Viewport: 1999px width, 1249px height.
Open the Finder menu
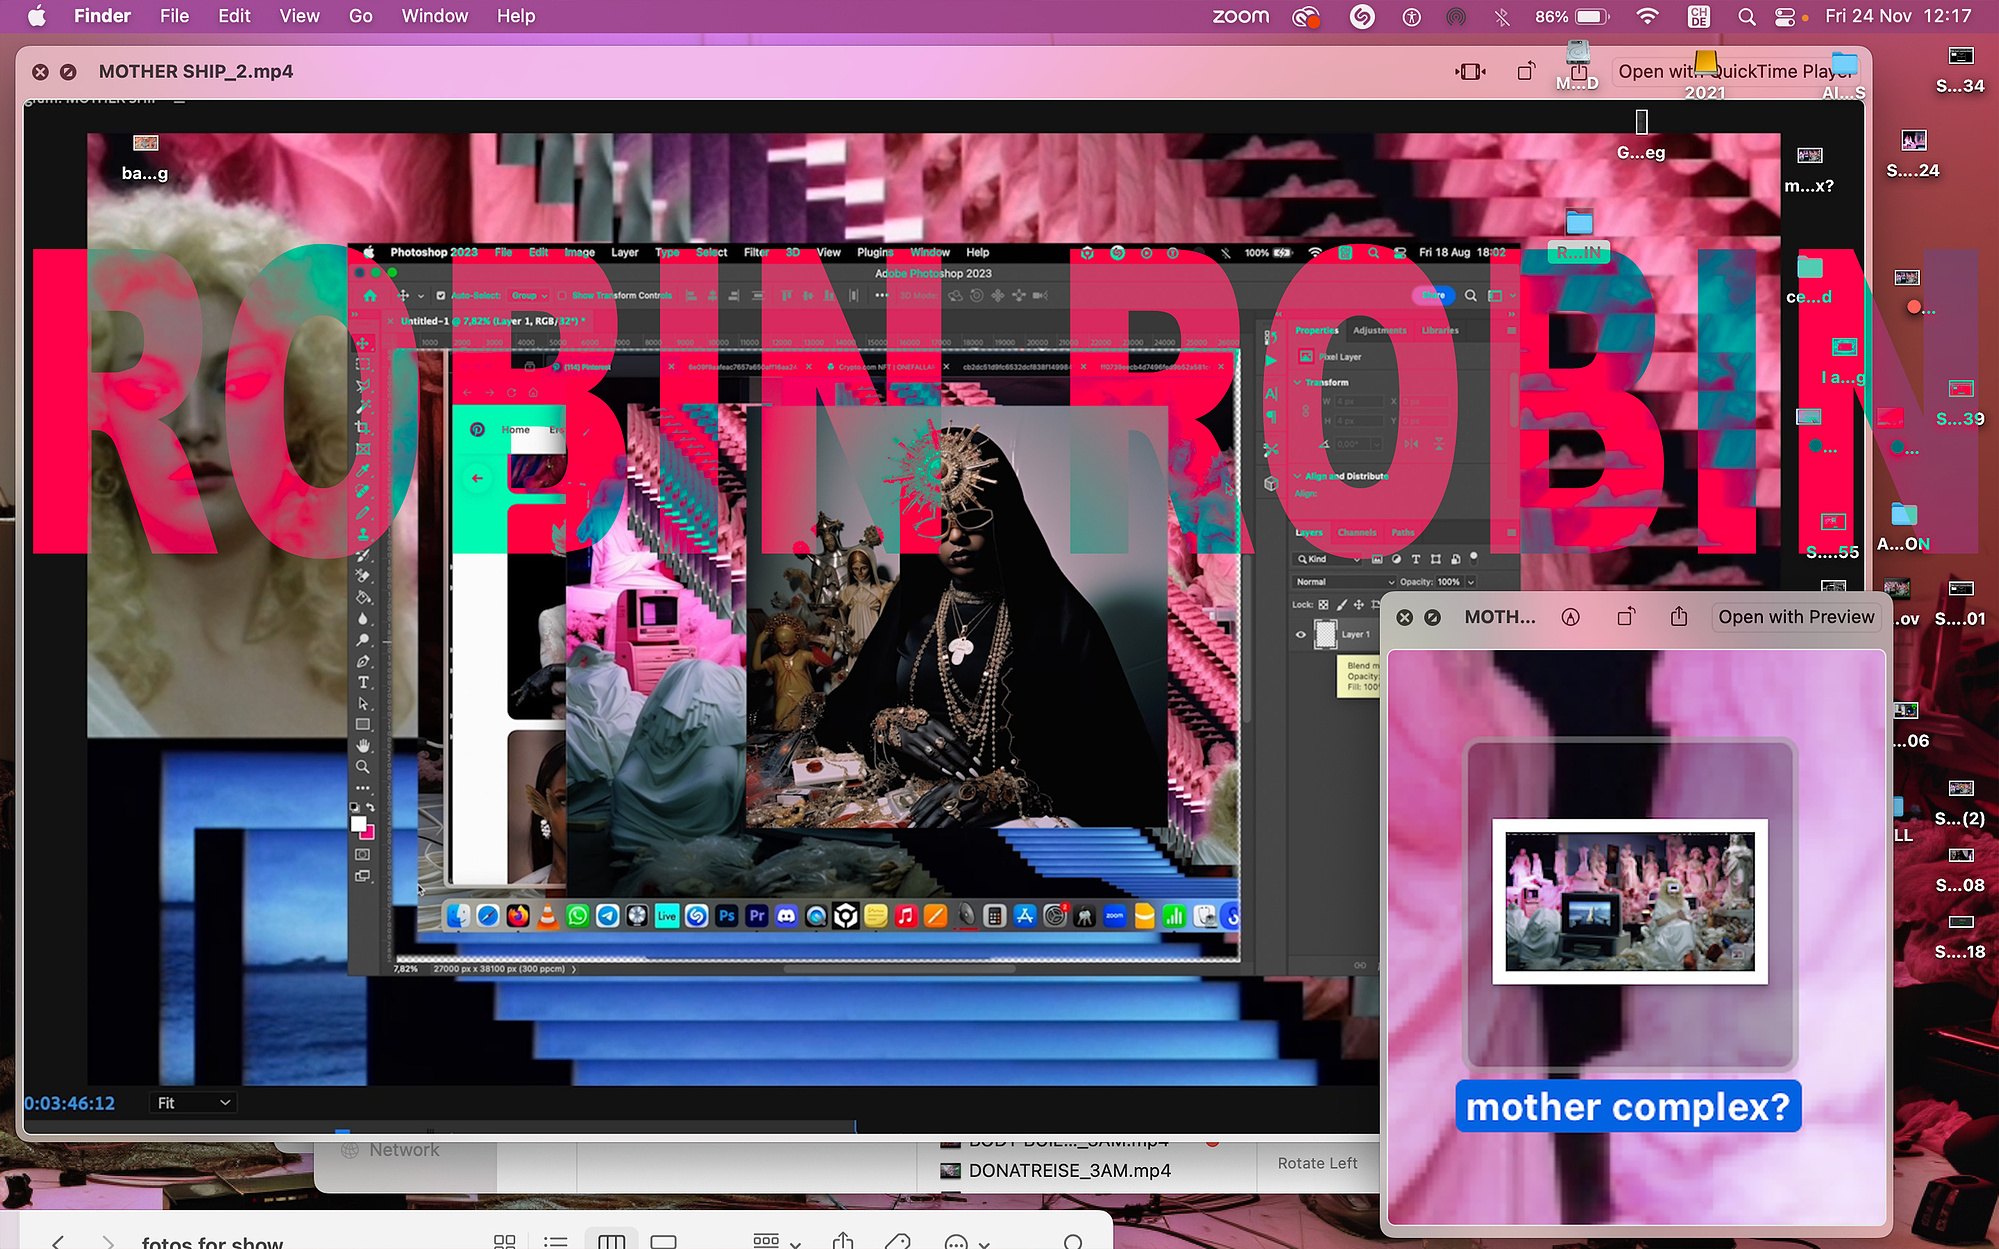(102, 16)
